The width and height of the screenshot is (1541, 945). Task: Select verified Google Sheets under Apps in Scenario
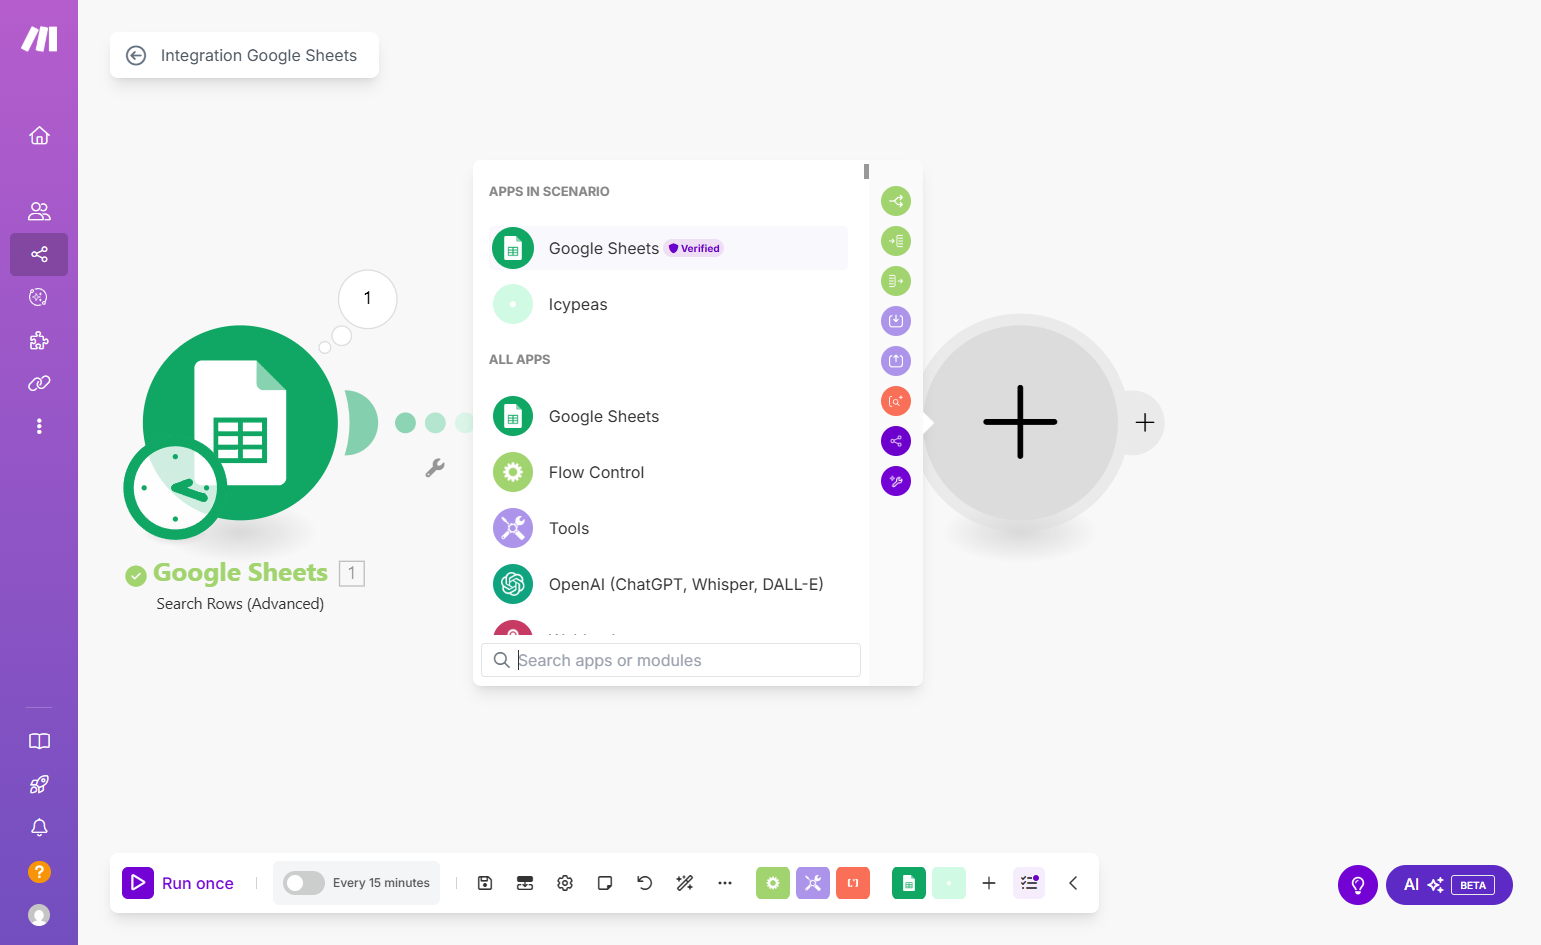click(x=668, y=248)
